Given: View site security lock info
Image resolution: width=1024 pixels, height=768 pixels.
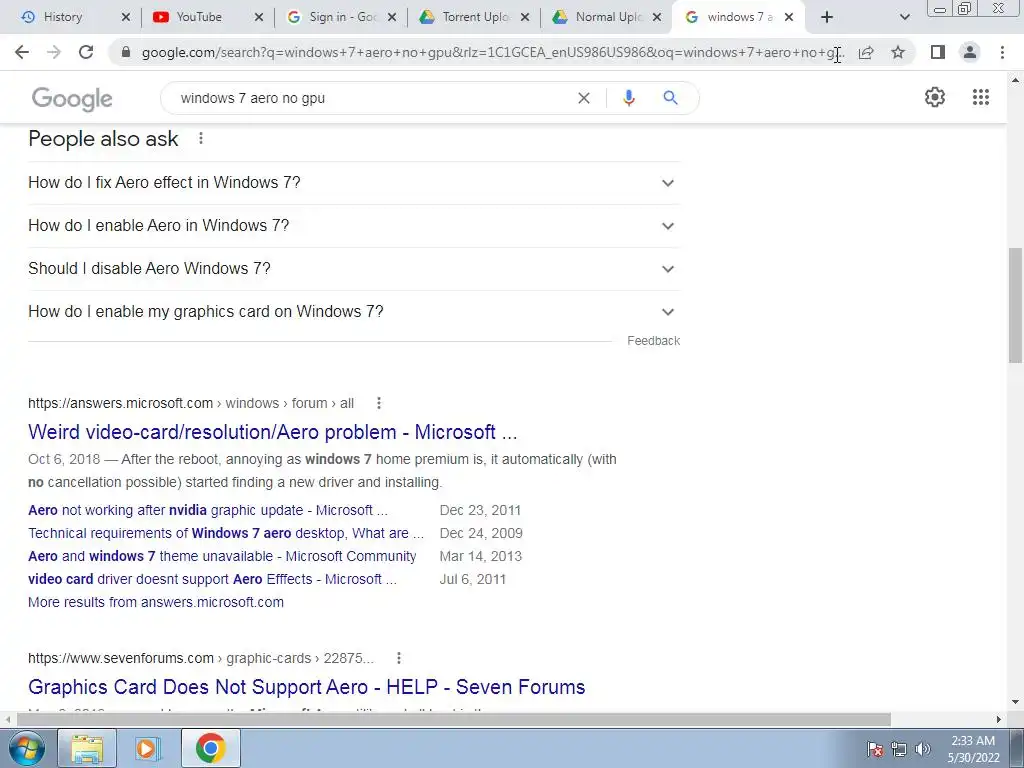Looking at the screenshot, I should pyautogui.click(x=126, y=52).
